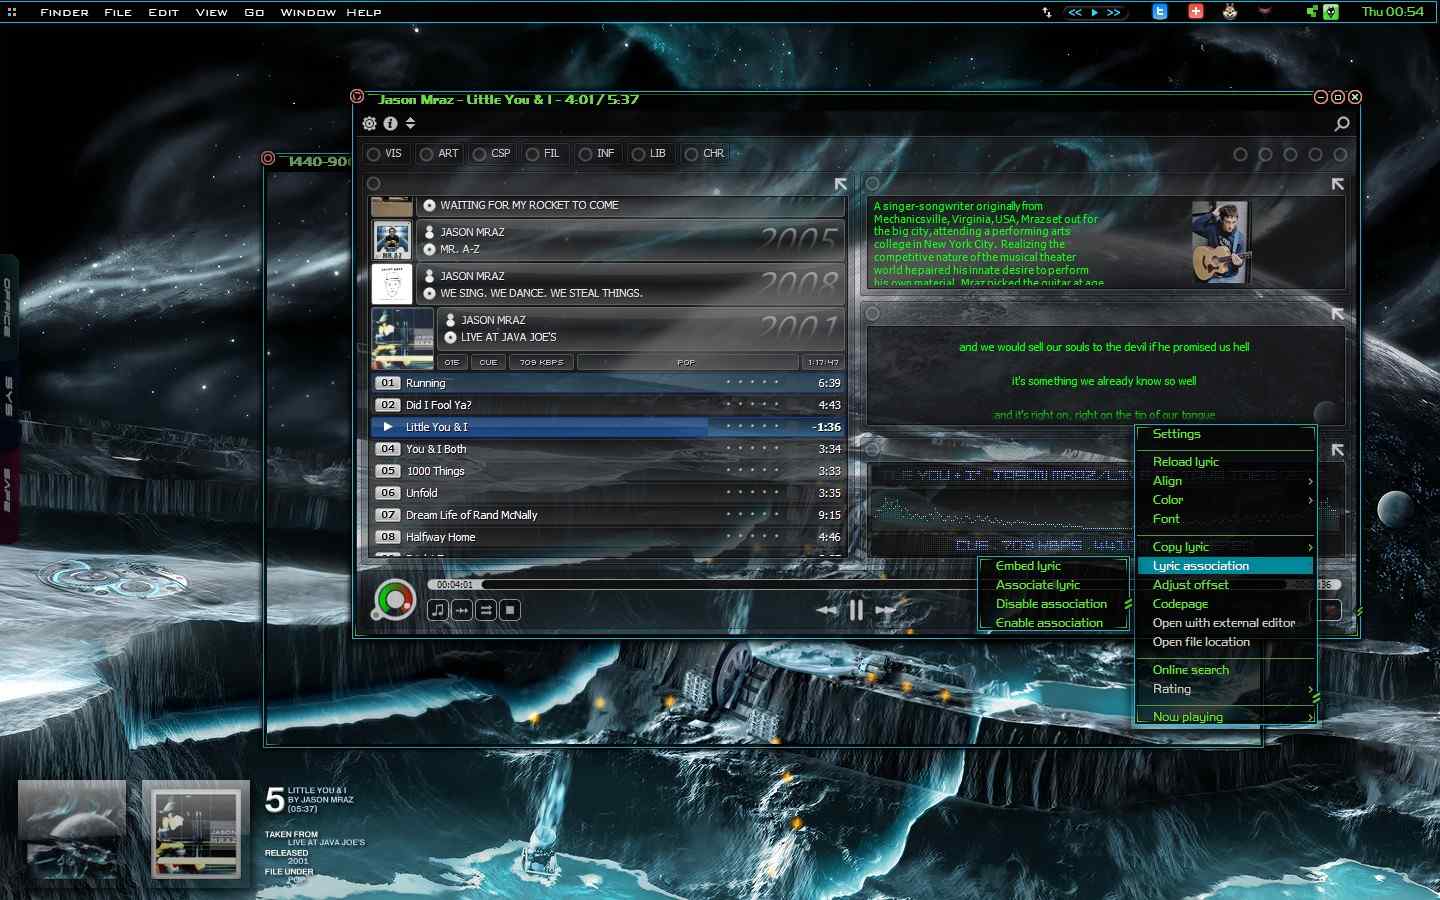Select the Mr. A-Z album row
The height and width of the screenshot is (900, 1440).
pyautogui.click(x=608, y=241)
